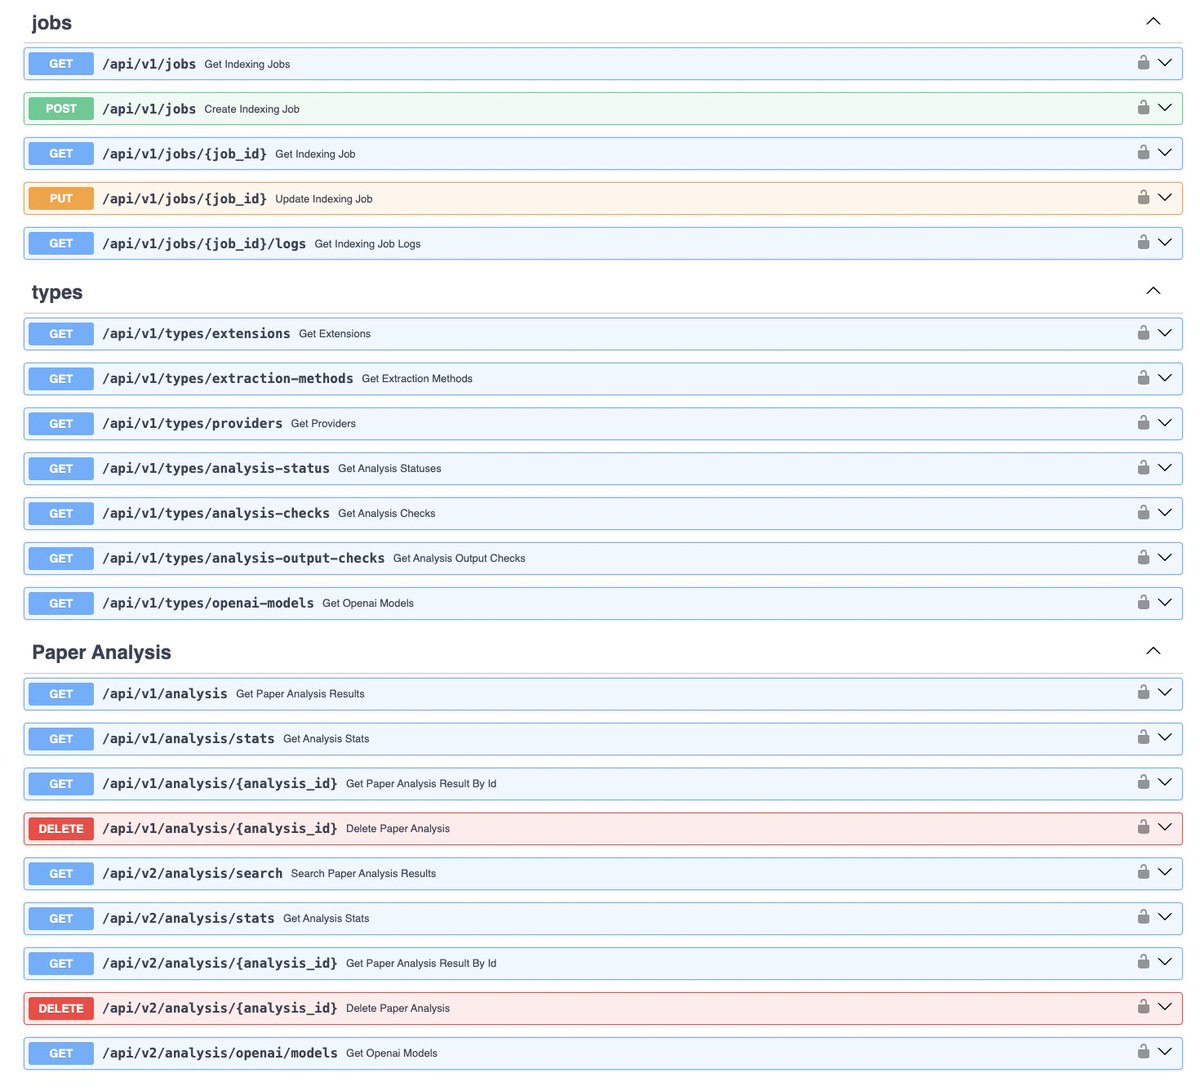This screenshot has width=1200, height=1091.
Task: Click lock icon on /api/v2/analysis/stats row
Action: click(1143, 917)
